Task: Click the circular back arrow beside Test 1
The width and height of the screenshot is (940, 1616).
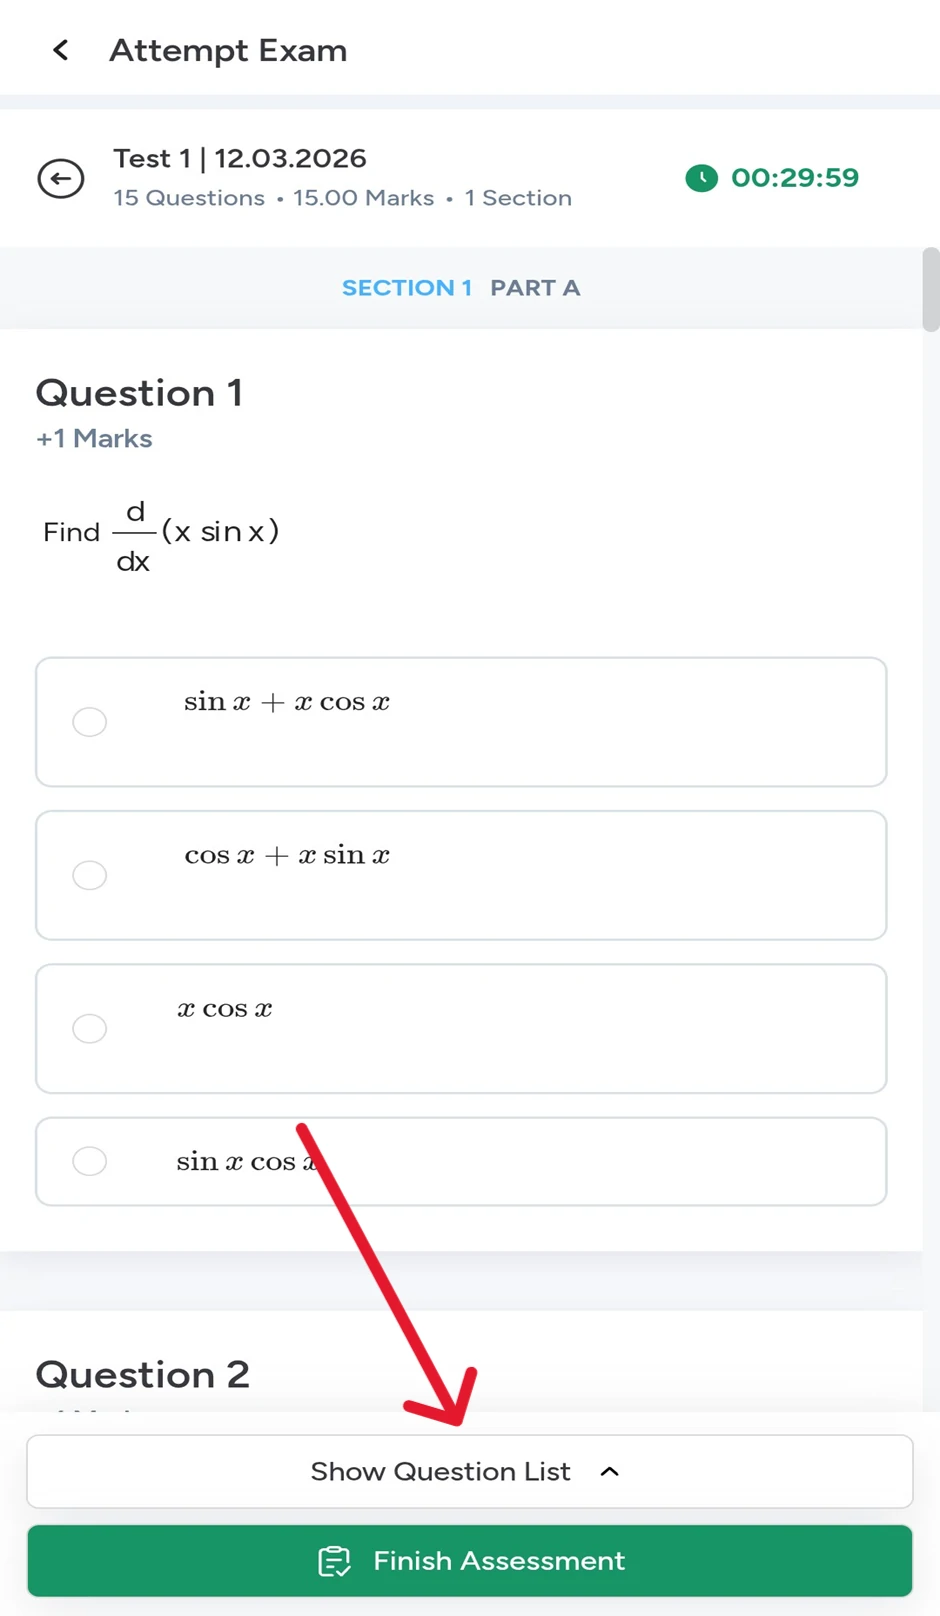Action: 60,178
